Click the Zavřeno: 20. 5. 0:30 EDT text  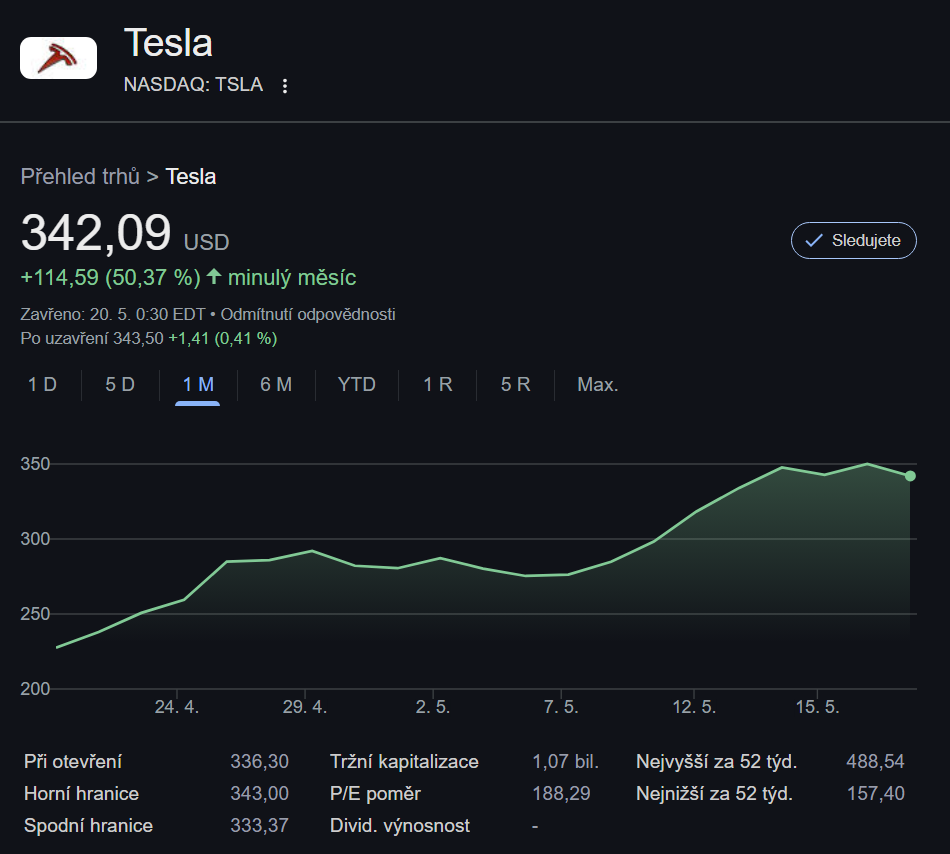tap(113, 314)
